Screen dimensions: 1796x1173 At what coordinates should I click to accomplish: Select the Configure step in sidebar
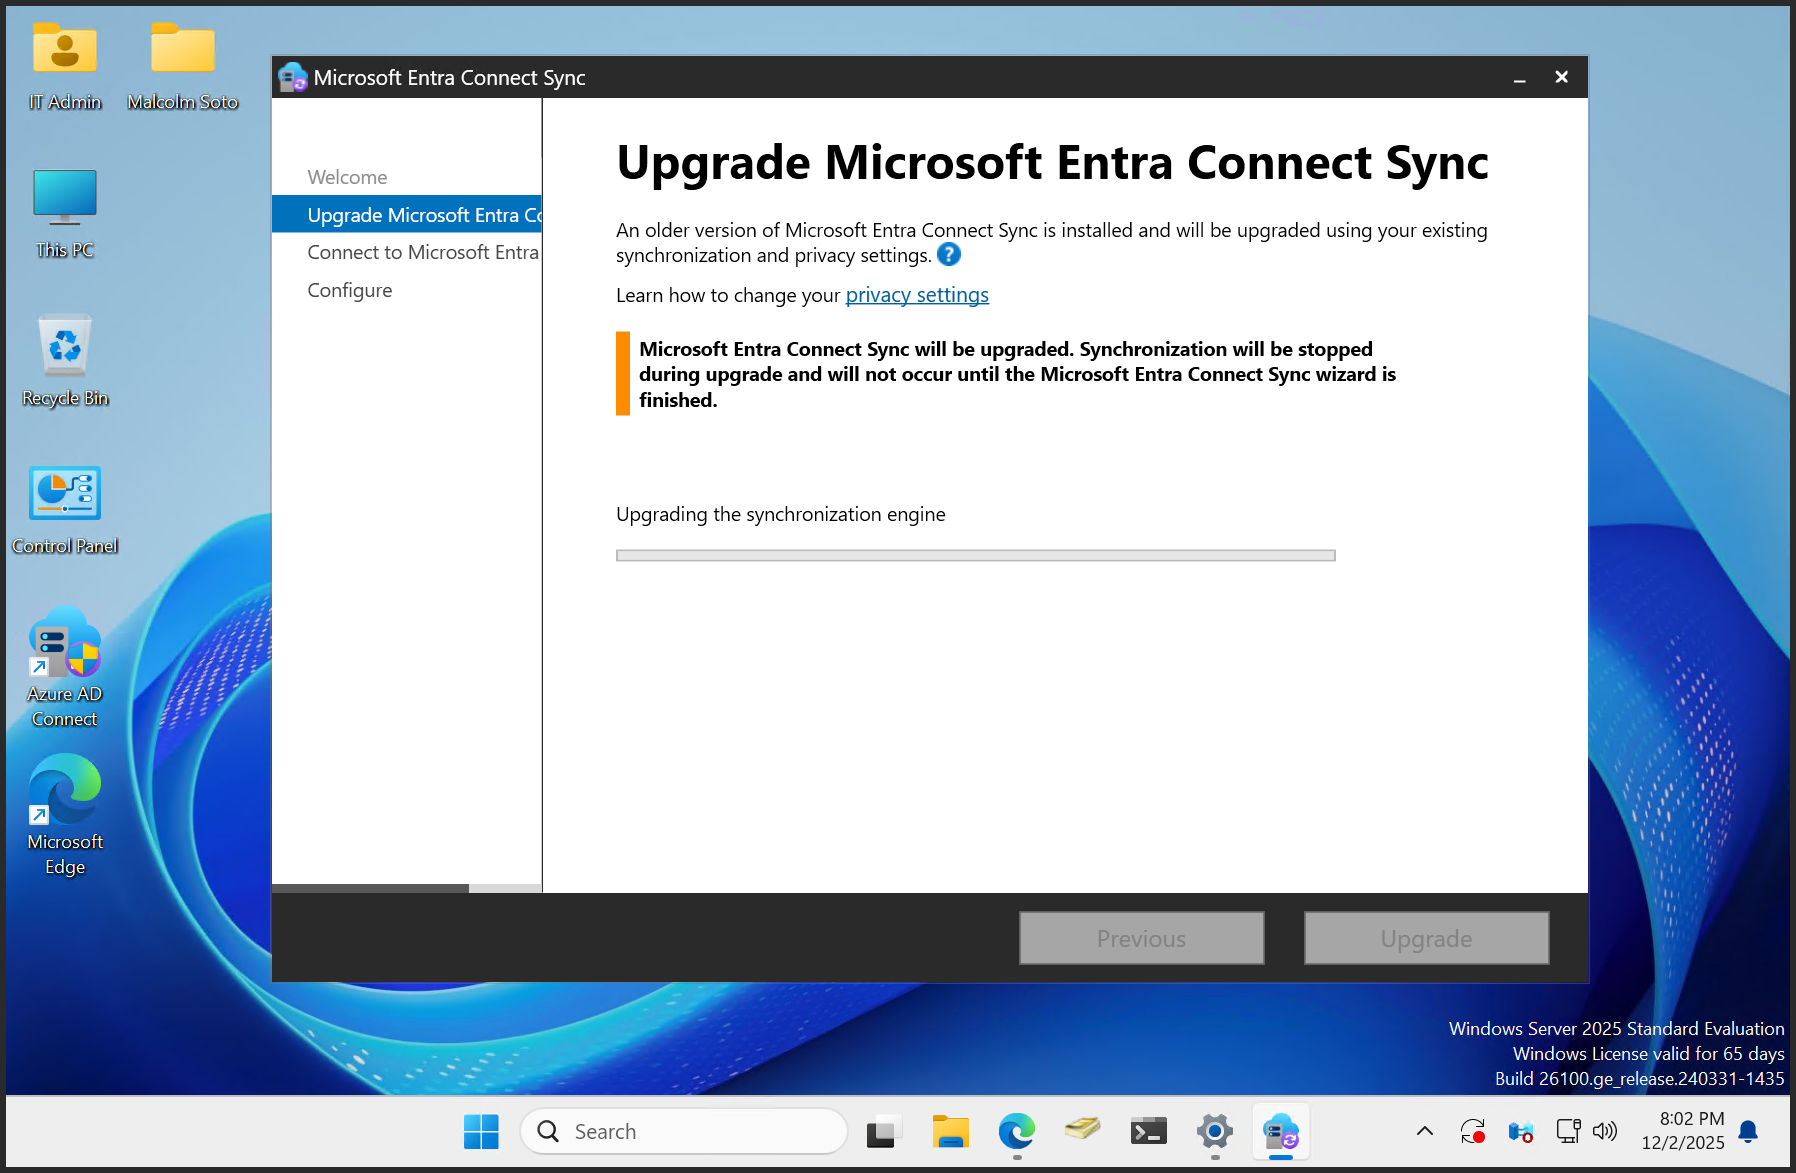pos(349,290)
